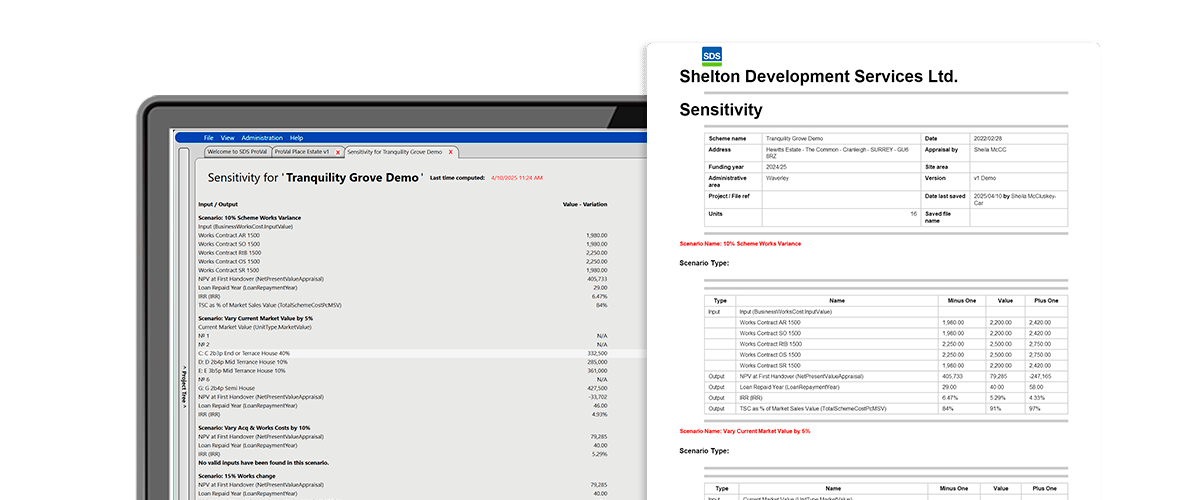Click the Shelton Development Services Ltd. title
The height and width of the screenshot is (500, 1200).
pos(818,77)
